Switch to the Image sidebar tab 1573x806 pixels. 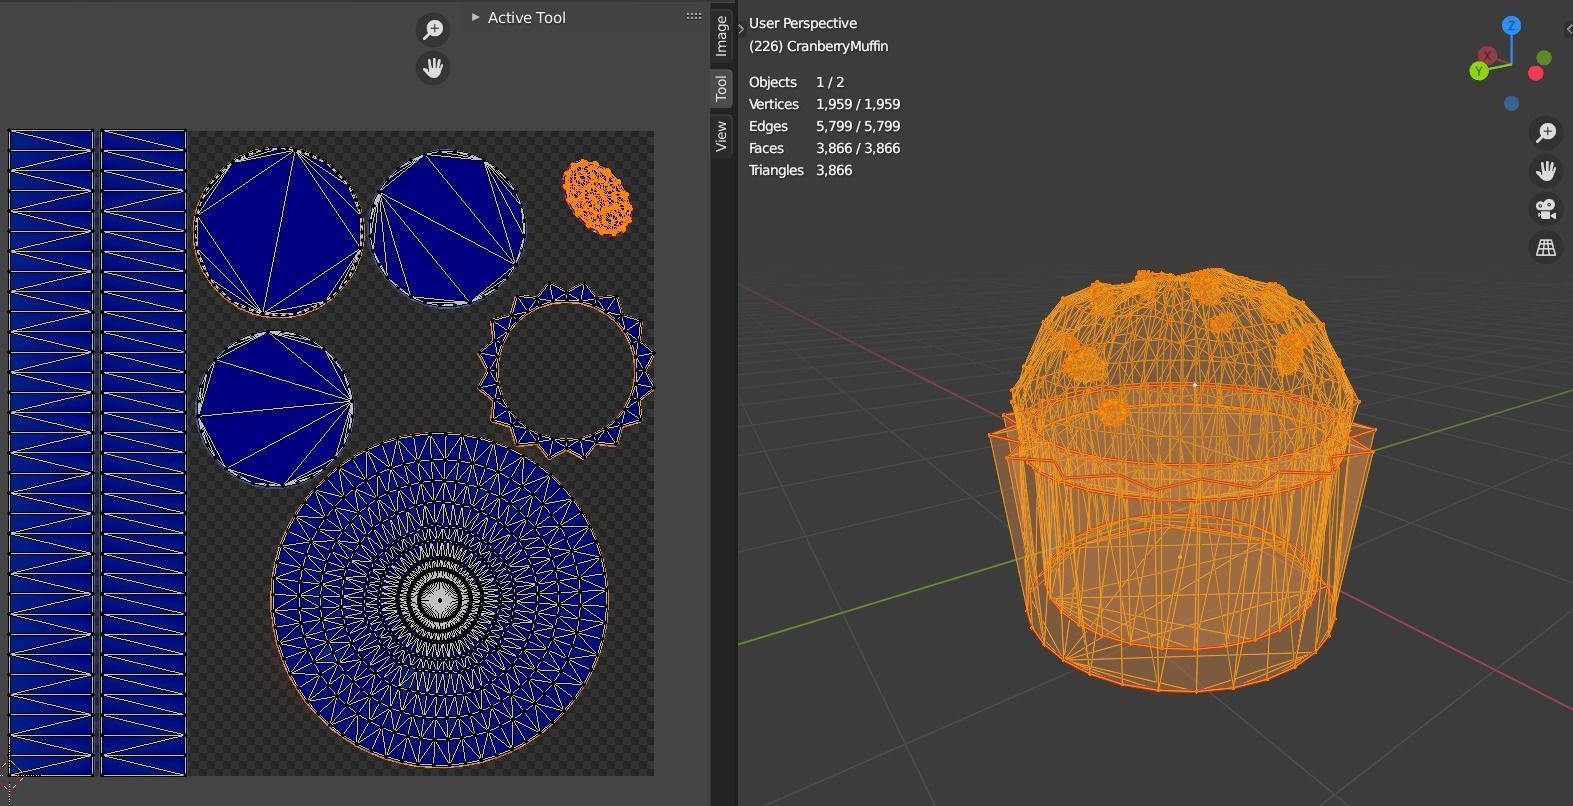click(x=721, y=36)
